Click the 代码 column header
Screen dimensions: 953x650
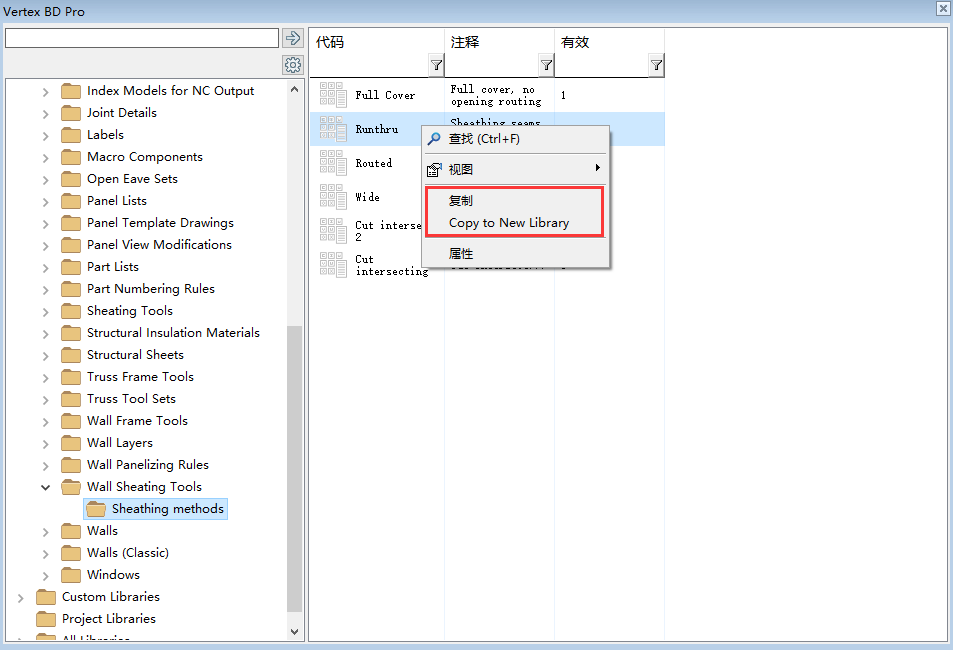[330, 42]
